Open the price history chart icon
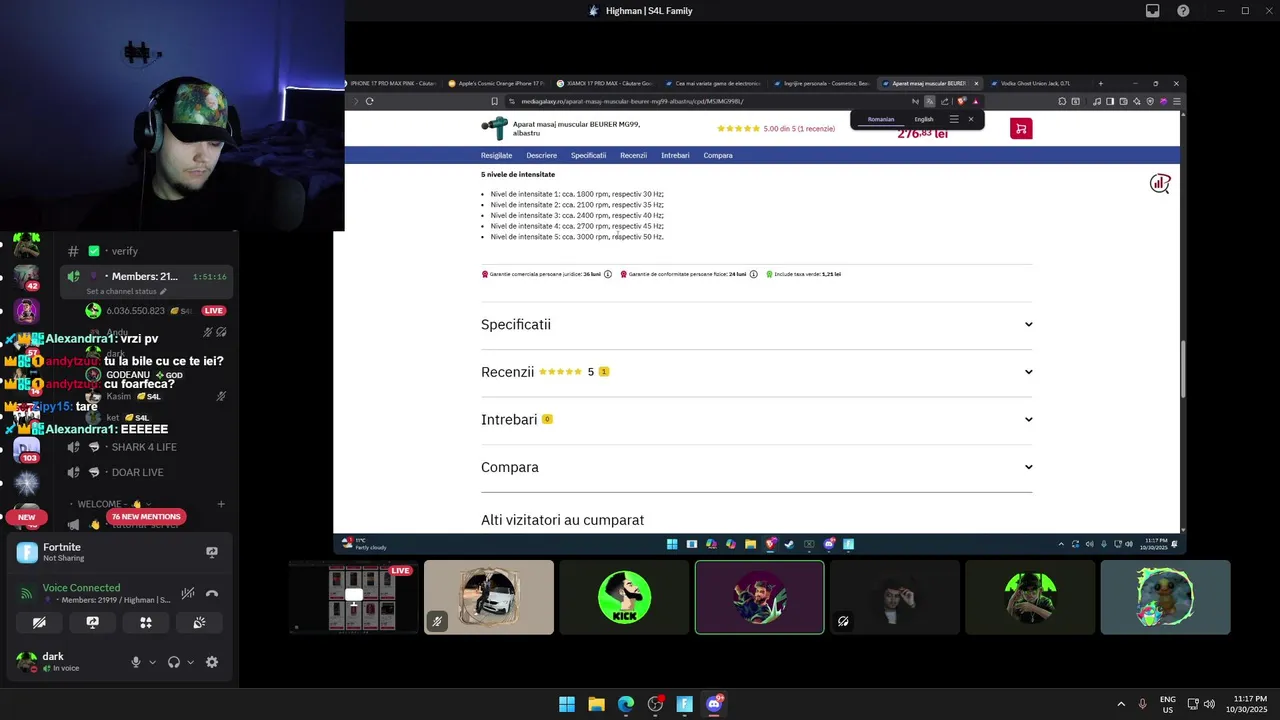Screen dimensions: 1280x720 [x=1160, y=183]
